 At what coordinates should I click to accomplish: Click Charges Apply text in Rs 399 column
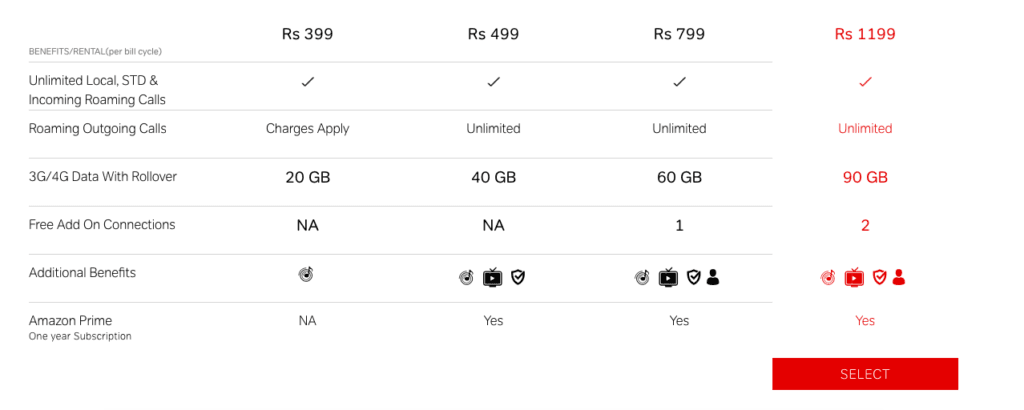click(308, 129)
